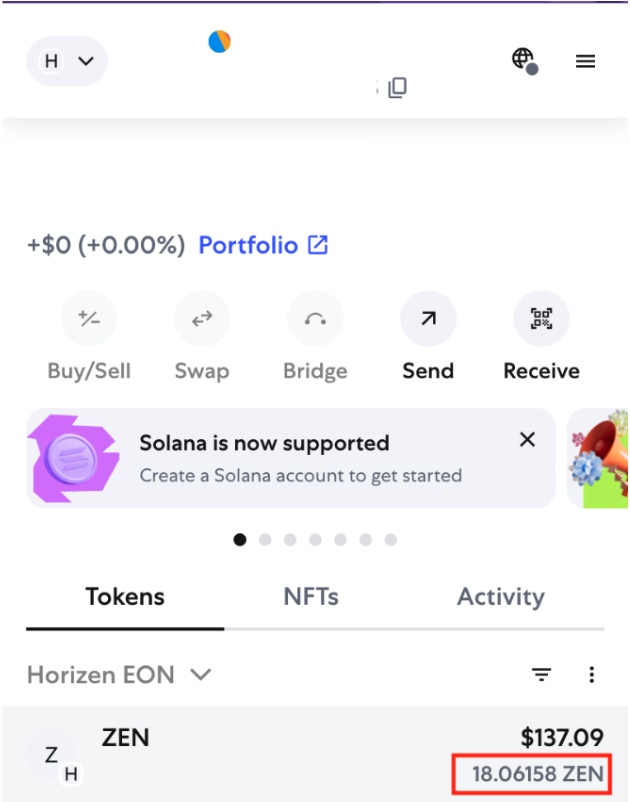Open the Activity tab
The image size is (630, 802).
pyautogui.click(x=500, y=596)
